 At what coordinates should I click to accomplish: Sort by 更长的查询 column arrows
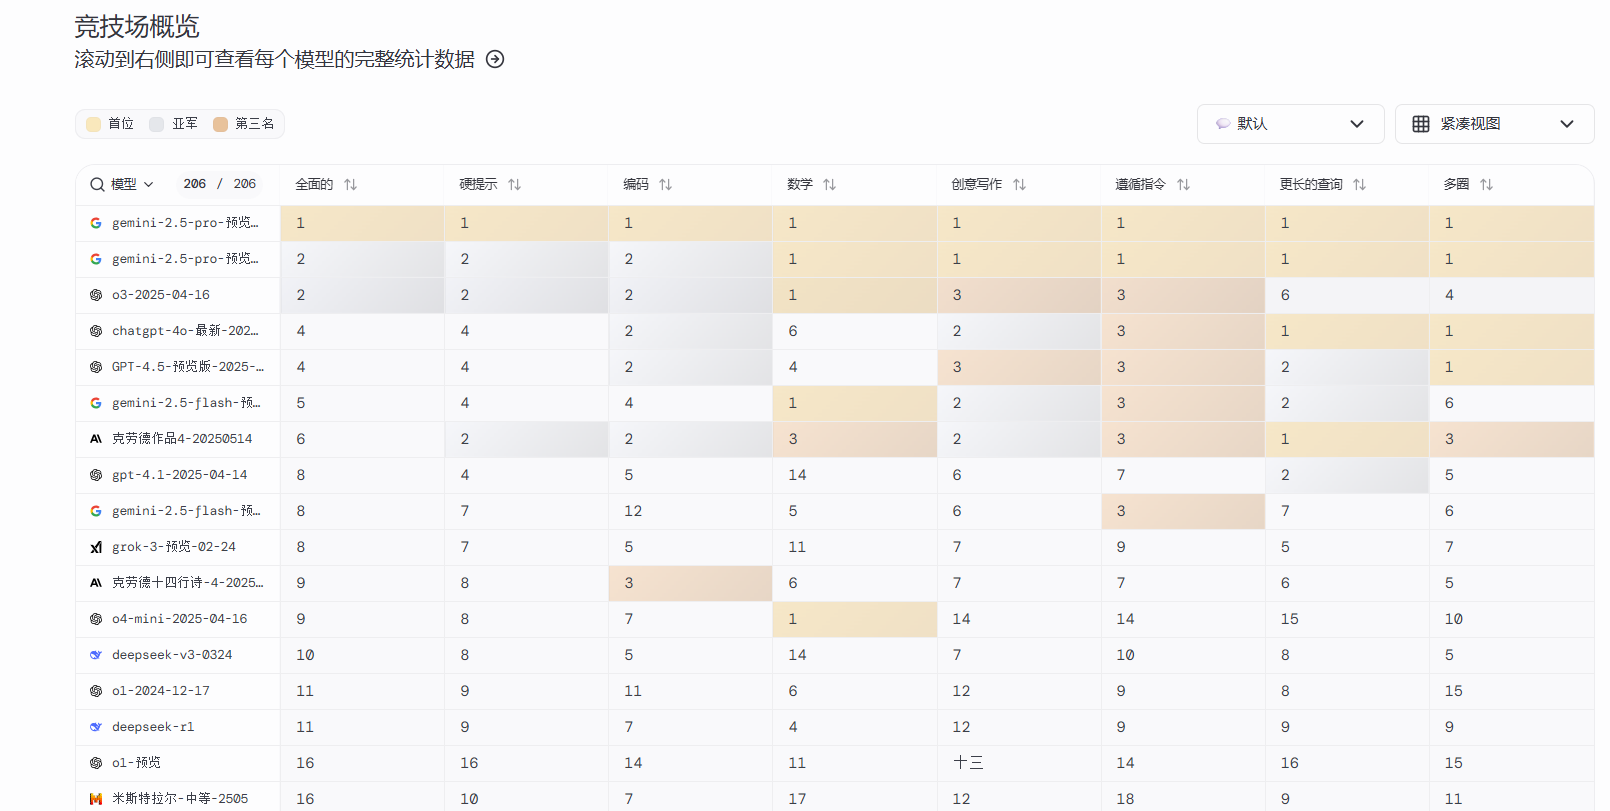[1359, 184]
